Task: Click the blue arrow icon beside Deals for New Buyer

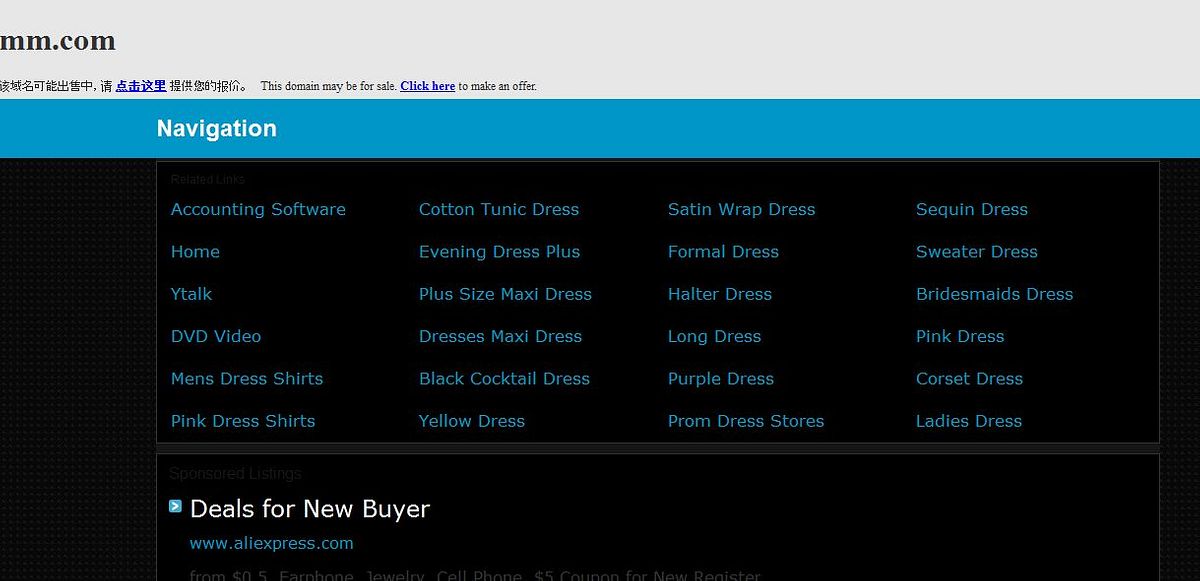Action: point(175,507)
